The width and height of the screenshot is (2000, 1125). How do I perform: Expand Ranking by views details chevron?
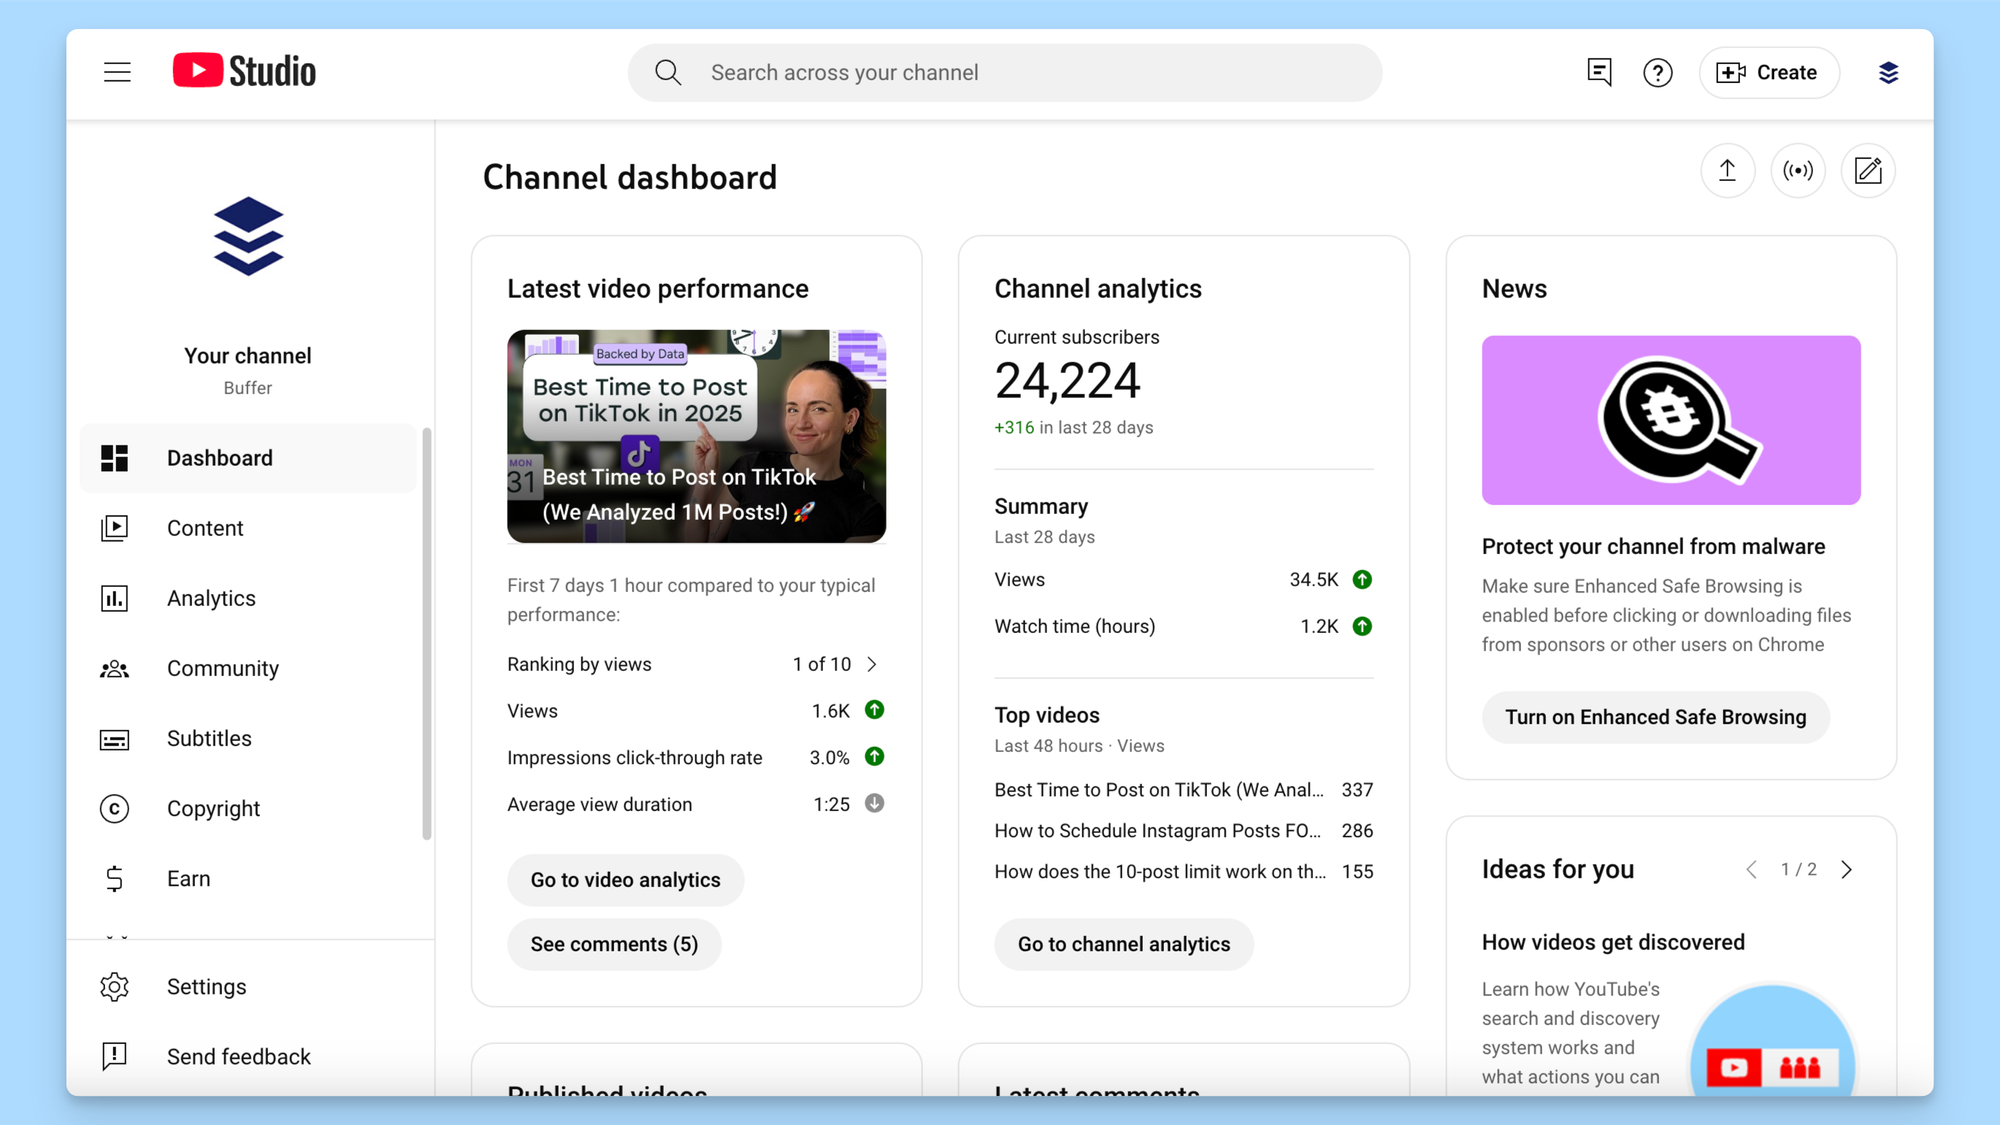(x=871, y=663)
